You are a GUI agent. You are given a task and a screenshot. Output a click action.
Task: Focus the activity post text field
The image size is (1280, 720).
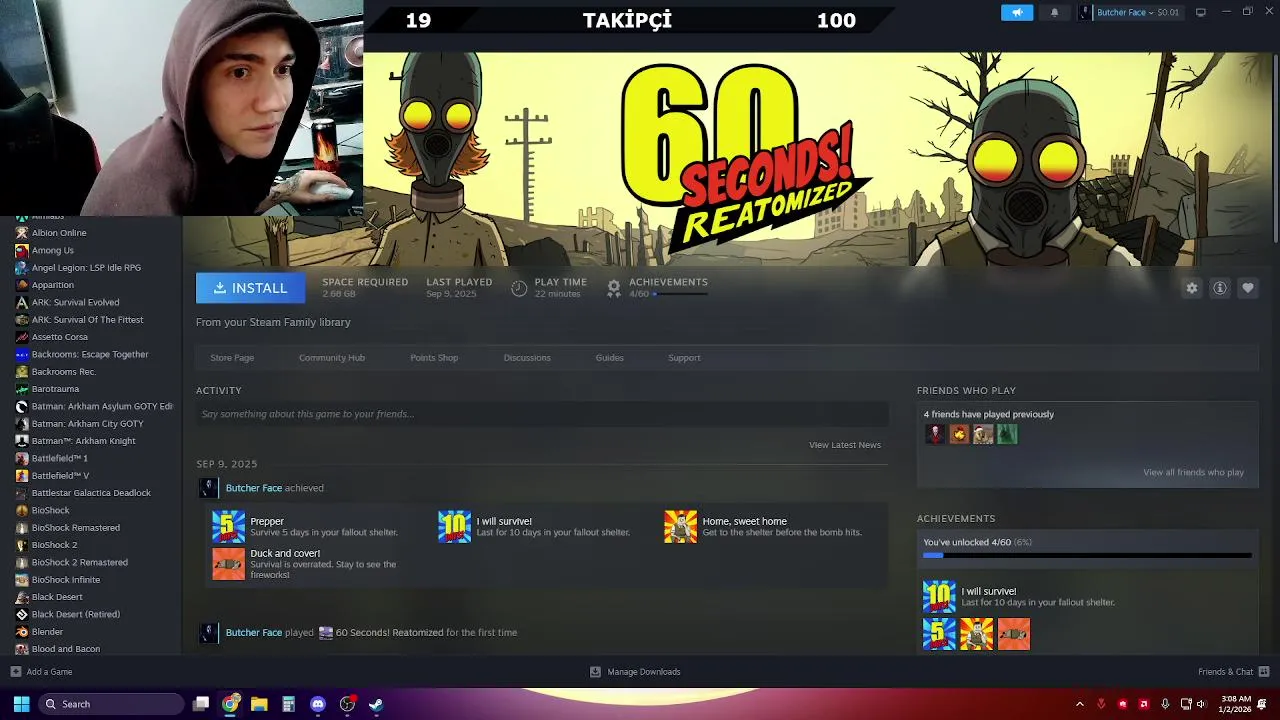(542, 414)
